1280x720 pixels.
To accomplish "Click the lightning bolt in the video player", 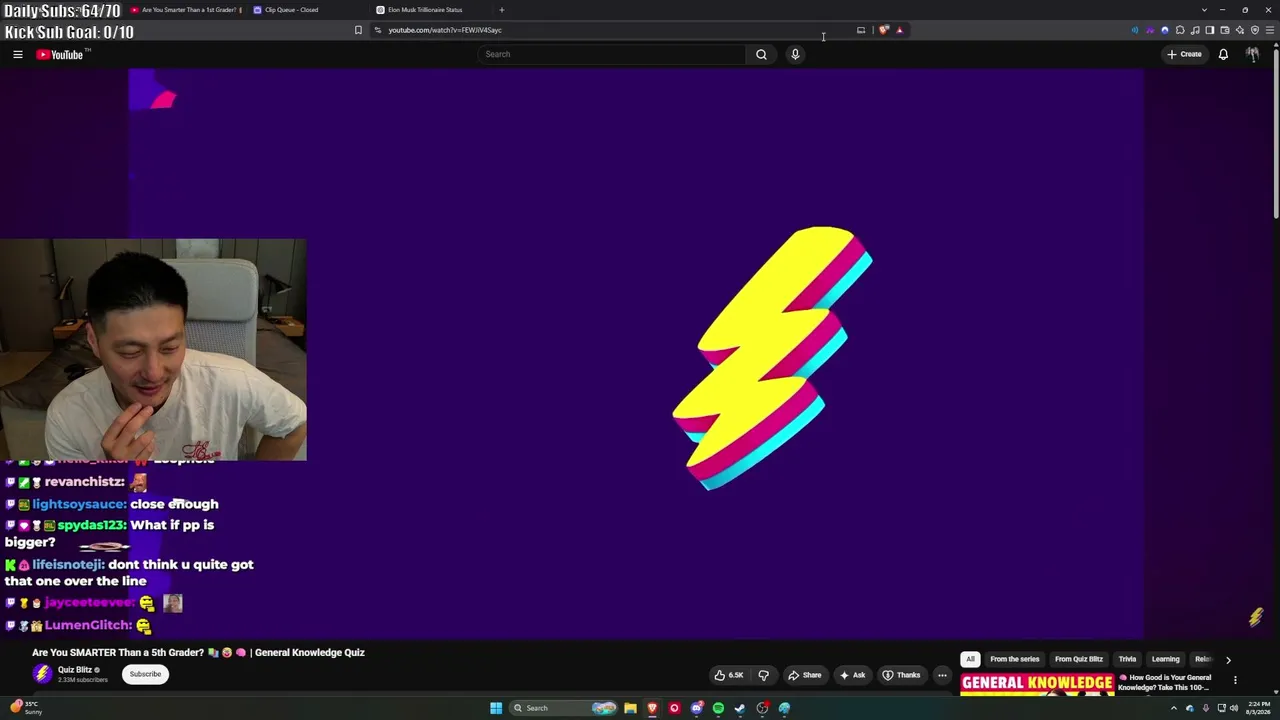I will (772, 358).
